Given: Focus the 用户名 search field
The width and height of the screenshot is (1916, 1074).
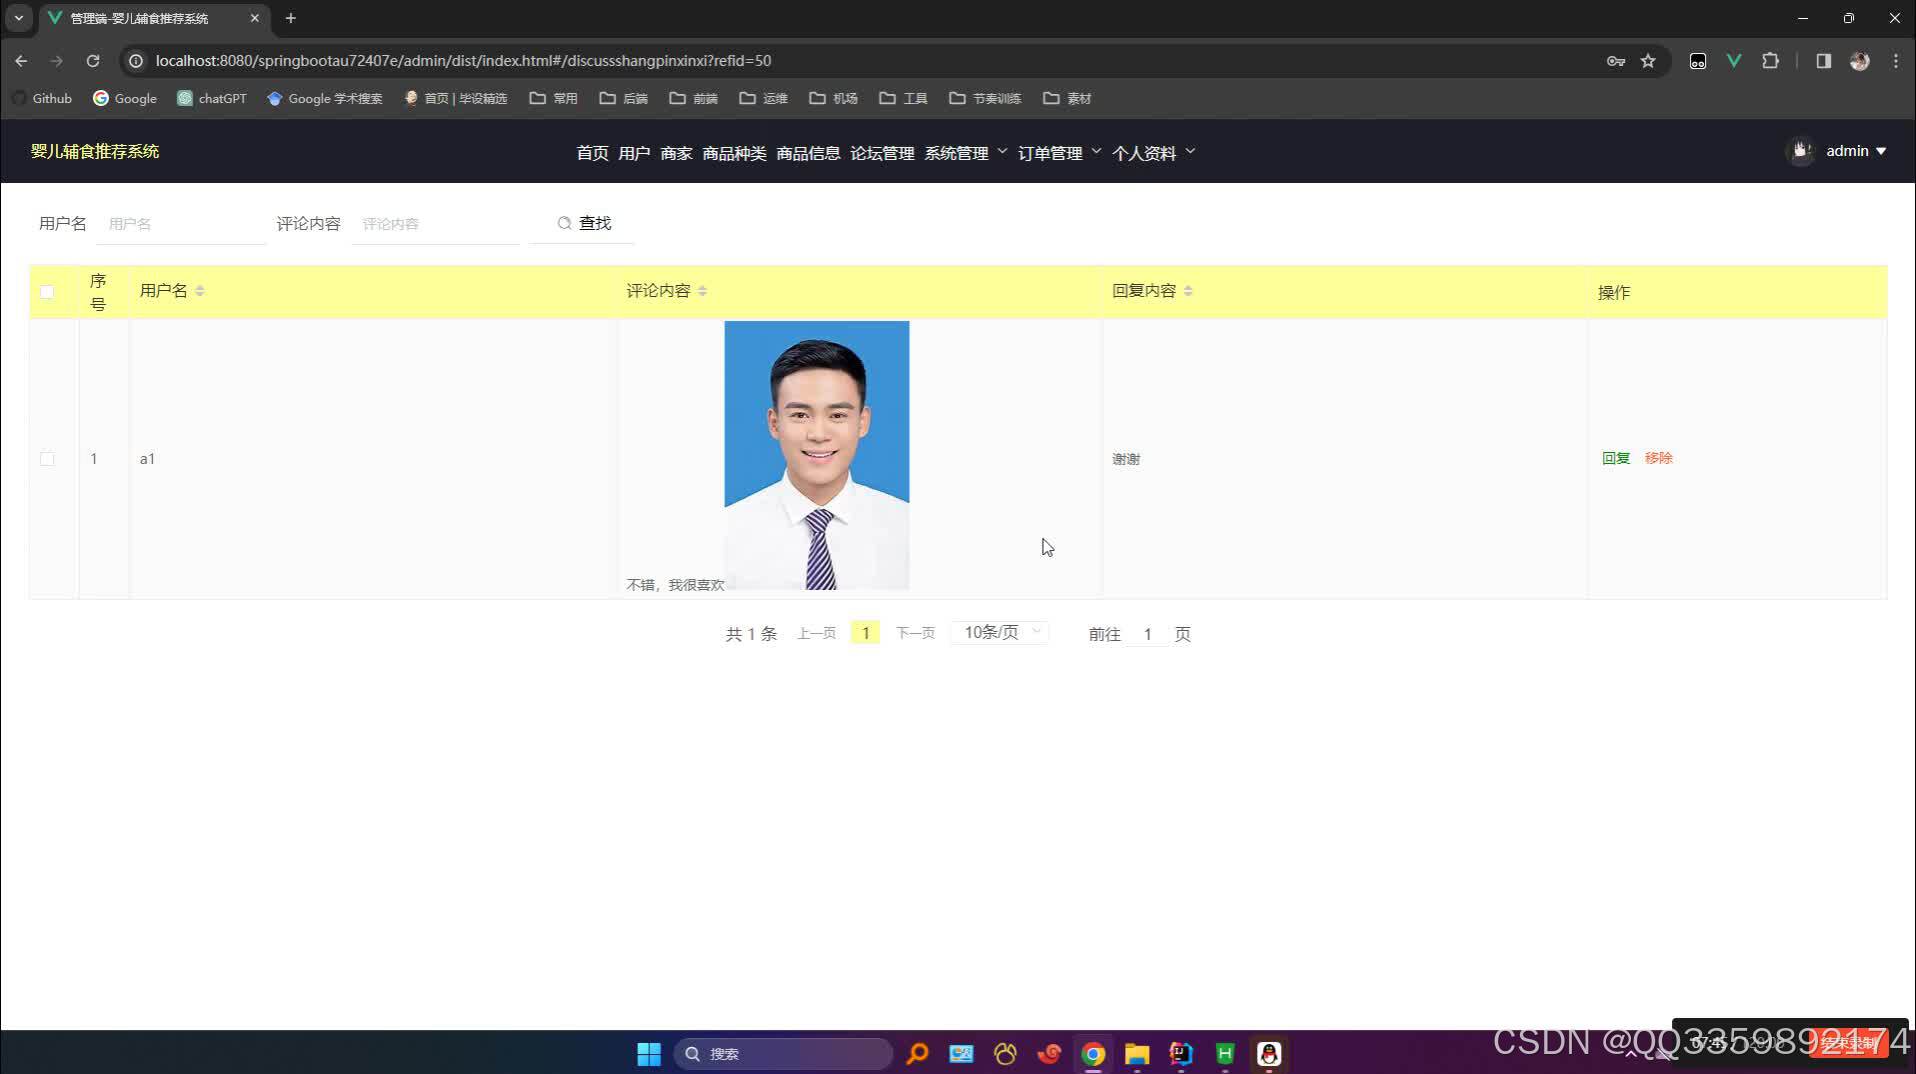Looking at the screenshot, I should 181,224.
